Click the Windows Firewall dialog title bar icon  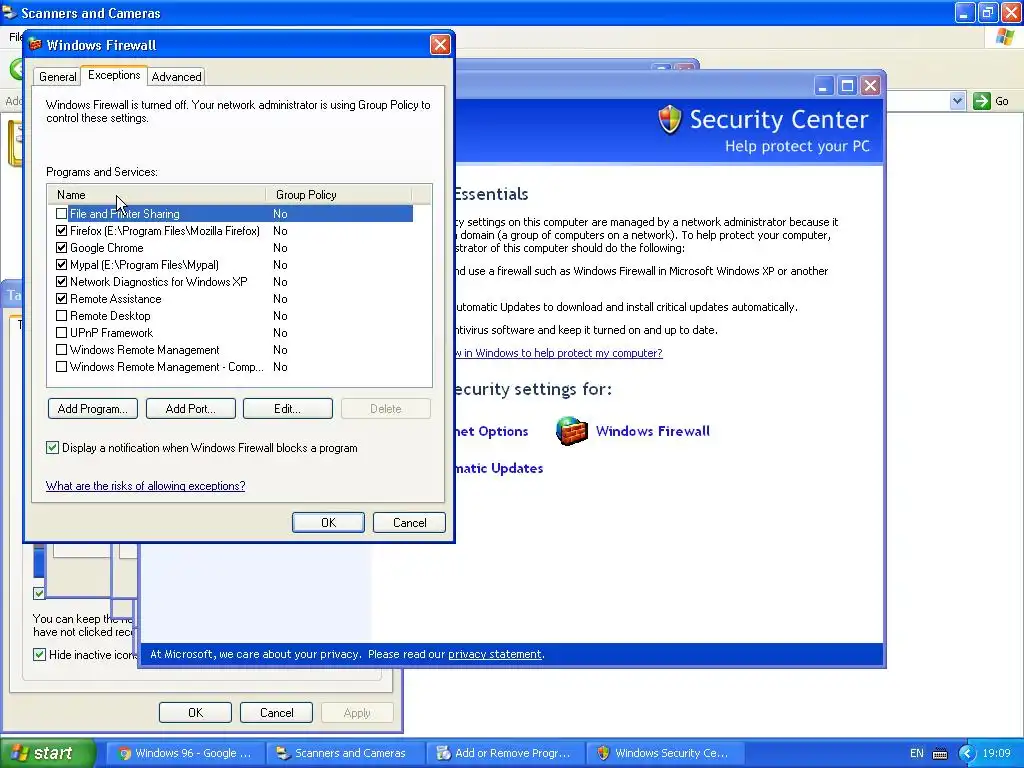35,44
